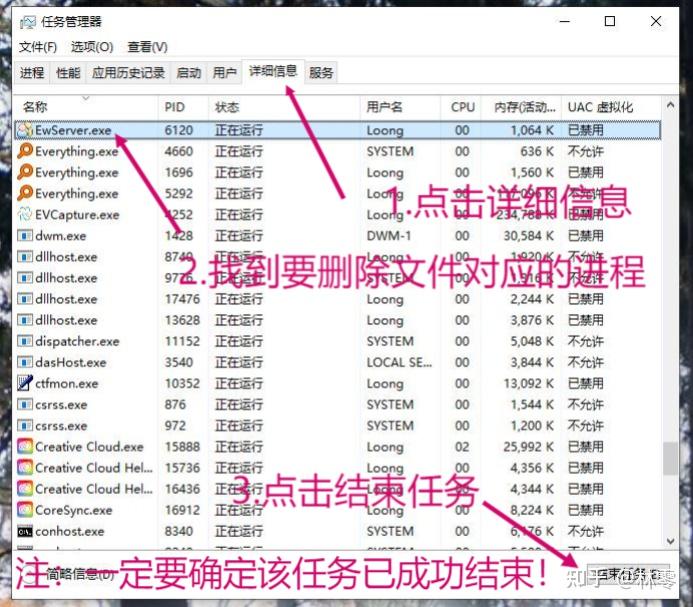Image resolution: width=693 pixels, height=607 pixels.
Task: Select the CoreSync.exe process name
Action: 74,510
